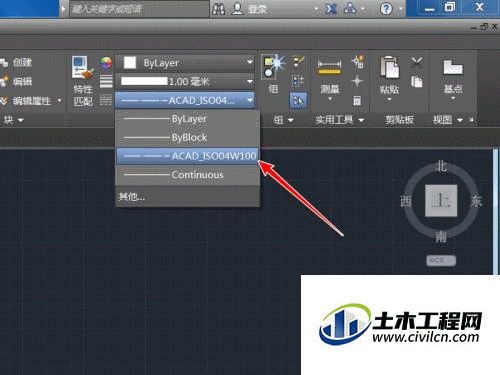
Task: Click the Paste (粘贴) clipboard icon
Action: [x=389, y=78]
